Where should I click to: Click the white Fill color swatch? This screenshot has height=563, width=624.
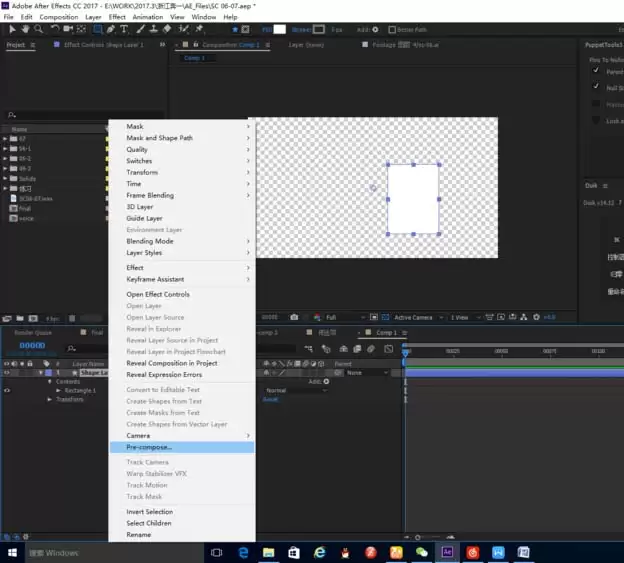279,29
